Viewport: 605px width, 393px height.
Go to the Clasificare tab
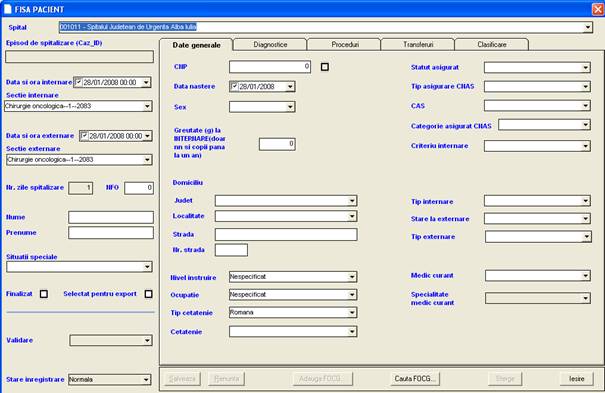coord(492,45)
